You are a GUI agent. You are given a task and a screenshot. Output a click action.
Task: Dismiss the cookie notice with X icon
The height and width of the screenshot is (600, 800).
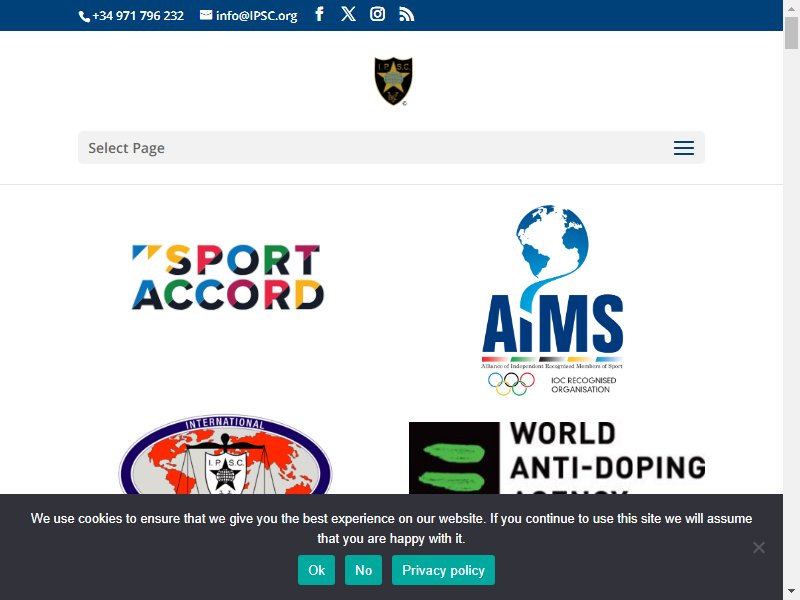759,547
